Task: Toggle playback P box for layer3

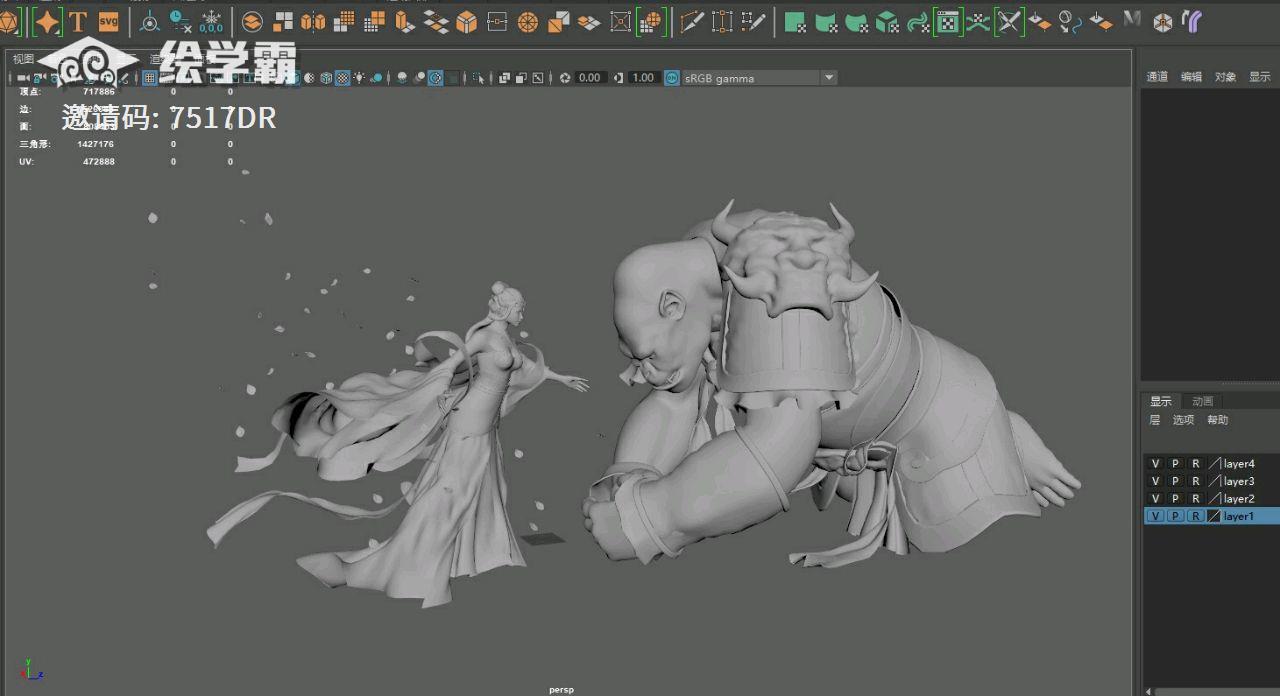Action: click(1175, 481)
